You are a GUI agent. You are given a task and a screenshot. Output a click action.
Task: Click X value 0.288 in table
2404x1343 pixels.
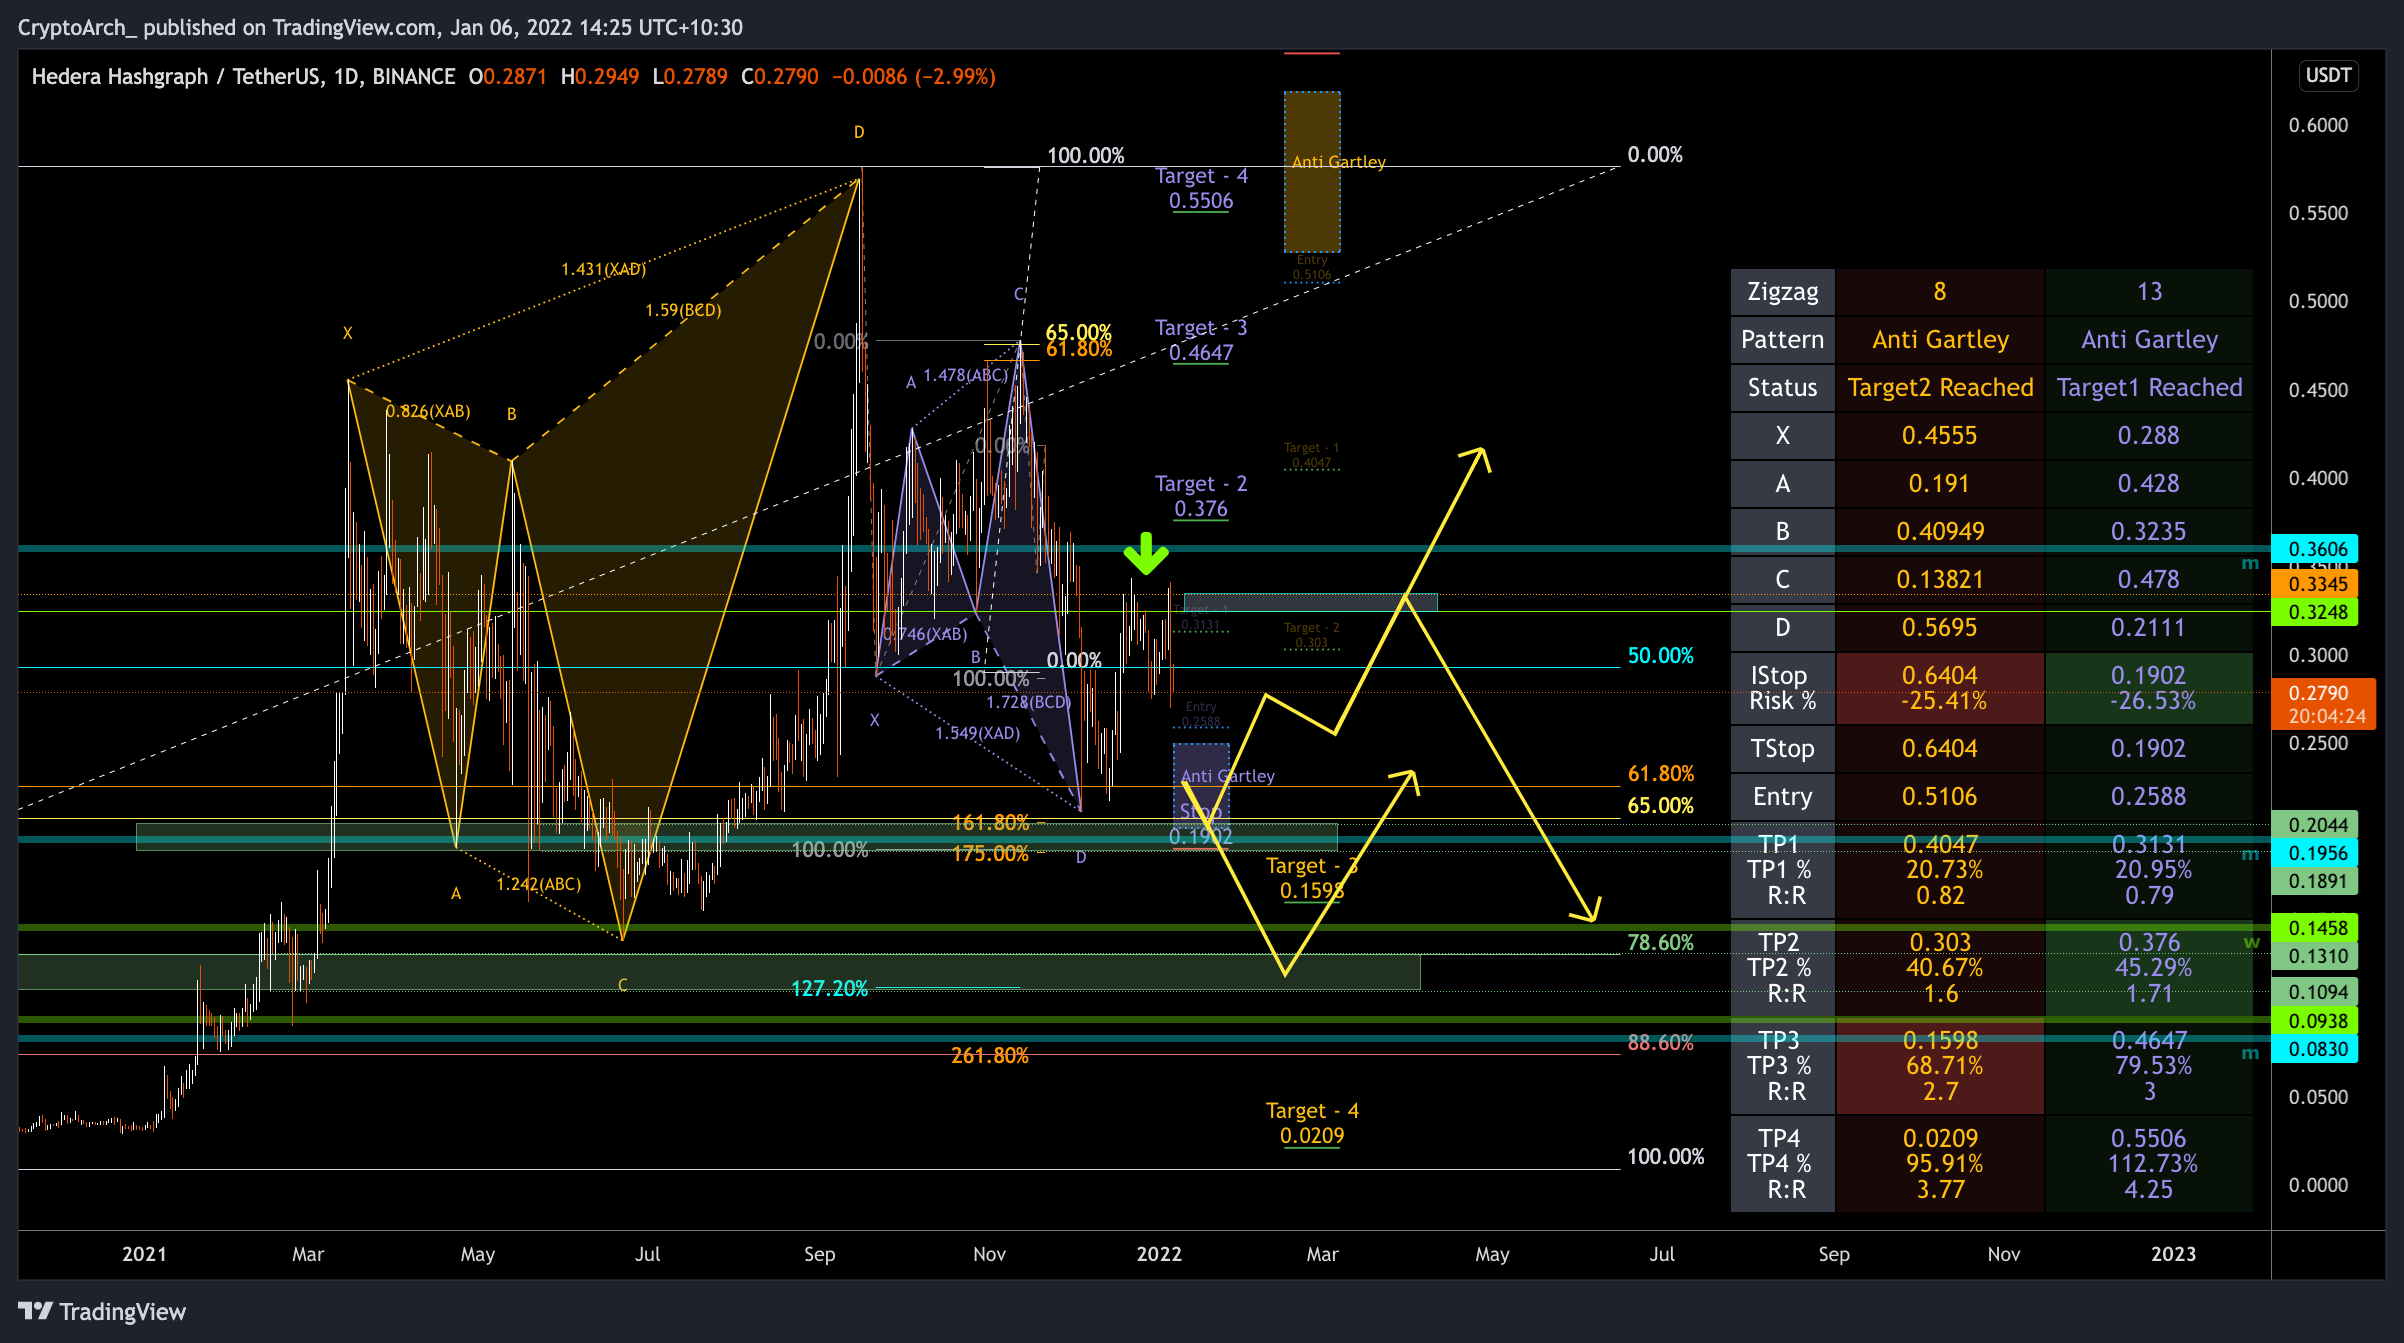click(x=2149, y=435)
